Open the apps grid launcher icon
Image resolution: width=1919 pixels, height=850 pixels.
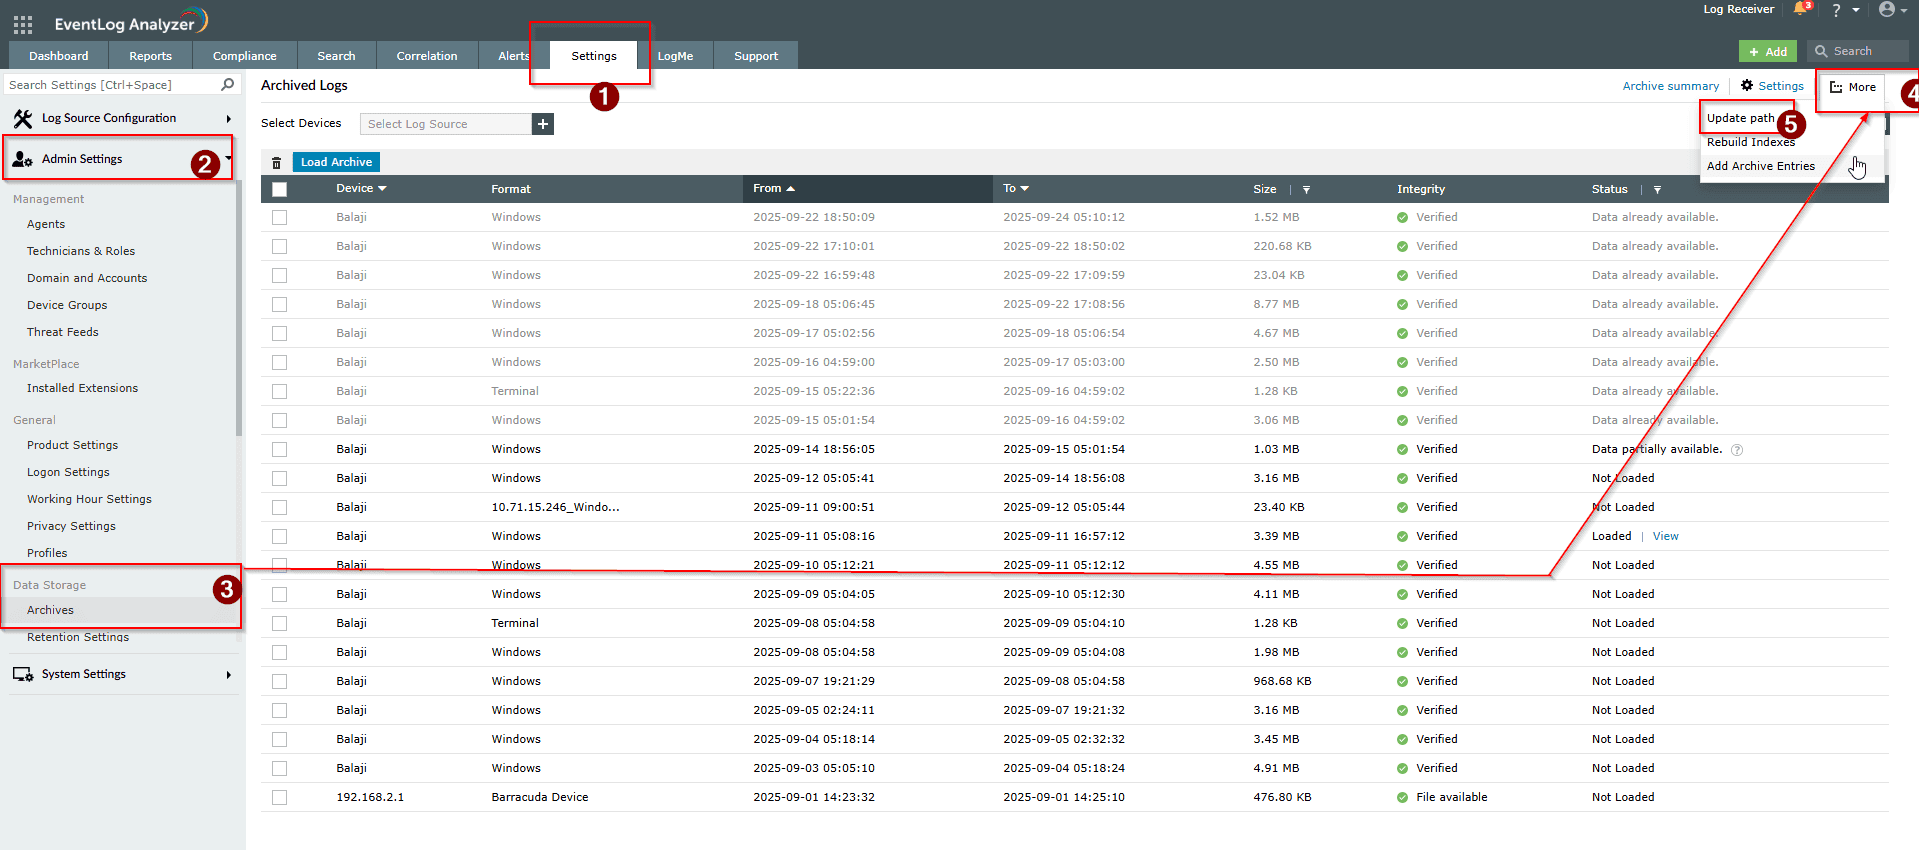(23, 24)
